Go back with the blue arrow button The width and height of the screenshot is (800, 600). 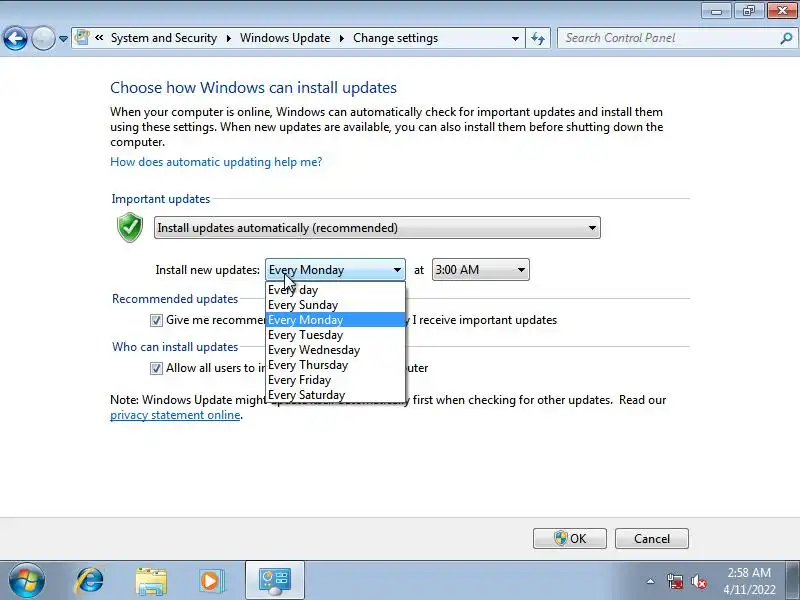pos(15,38)
